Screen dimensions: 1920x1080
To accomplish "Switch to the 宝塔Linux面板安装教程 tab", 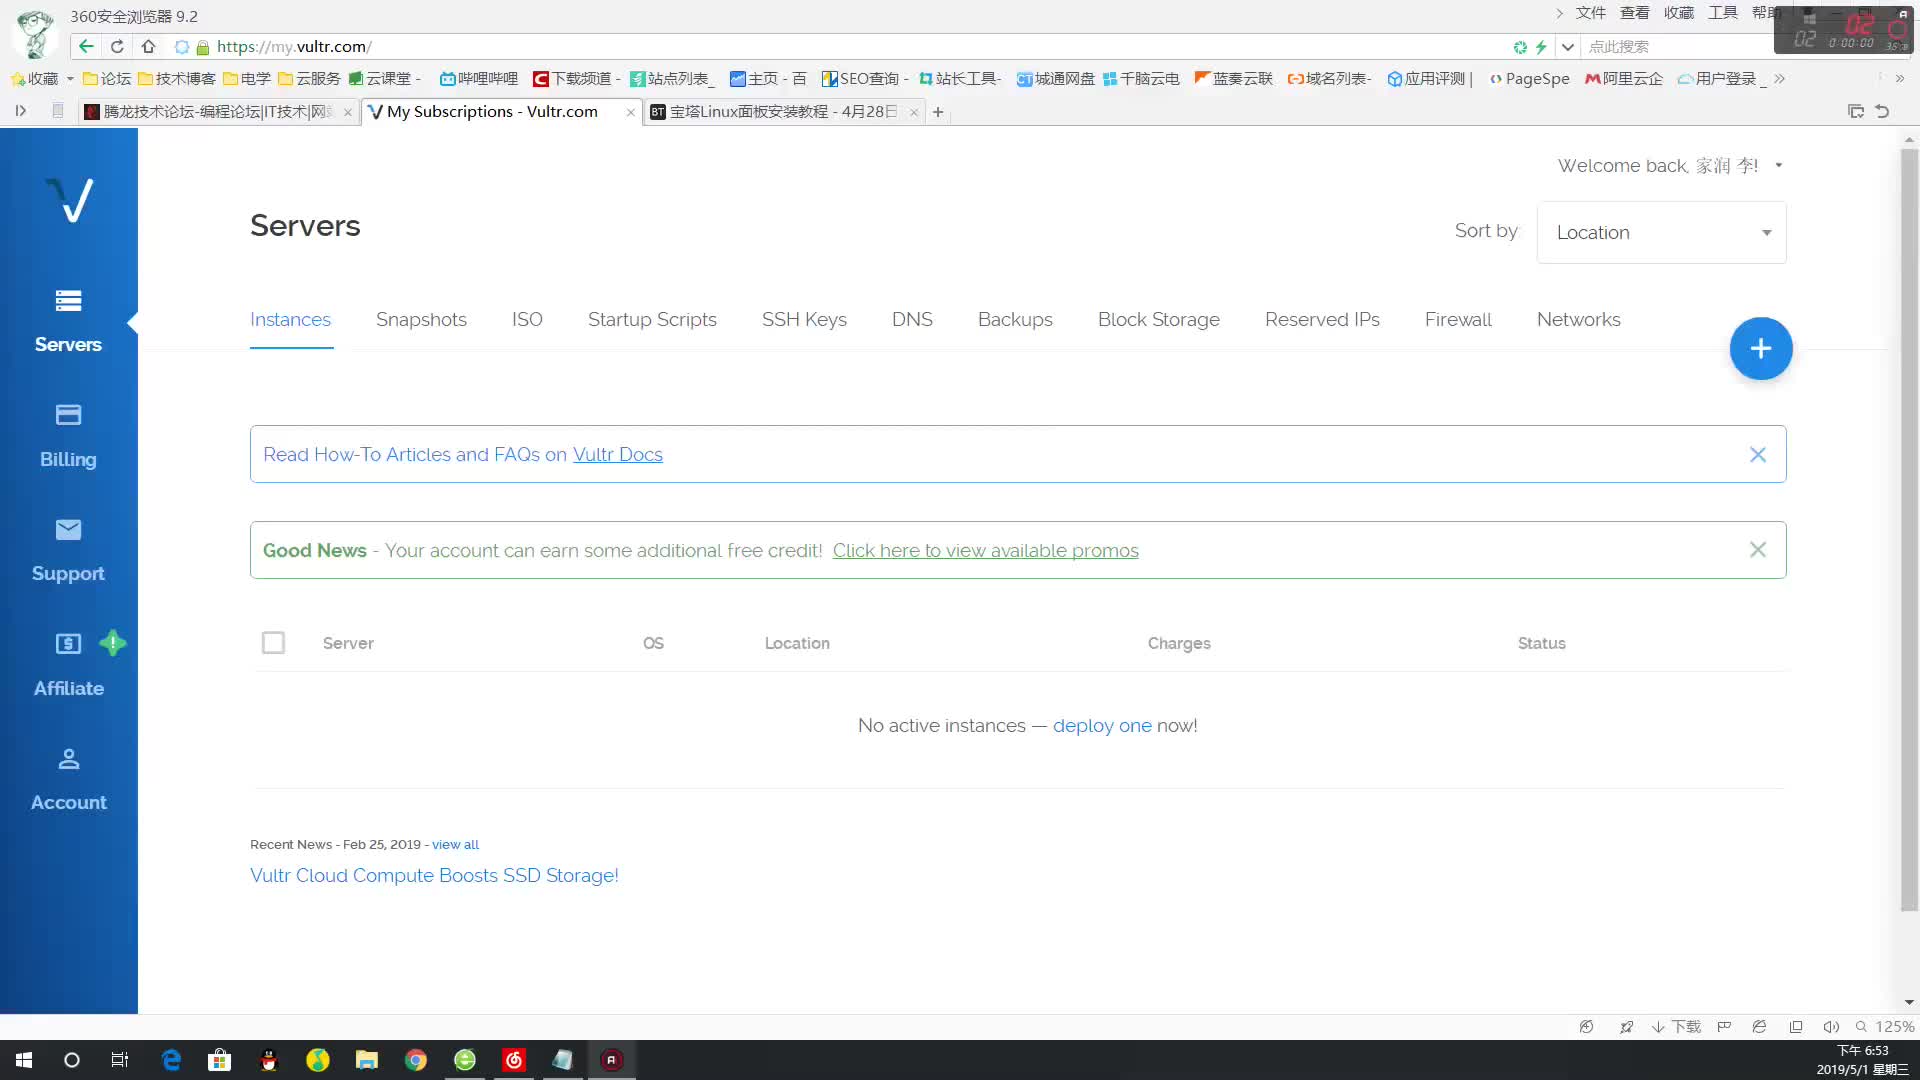I will click(x=783, y=112).
